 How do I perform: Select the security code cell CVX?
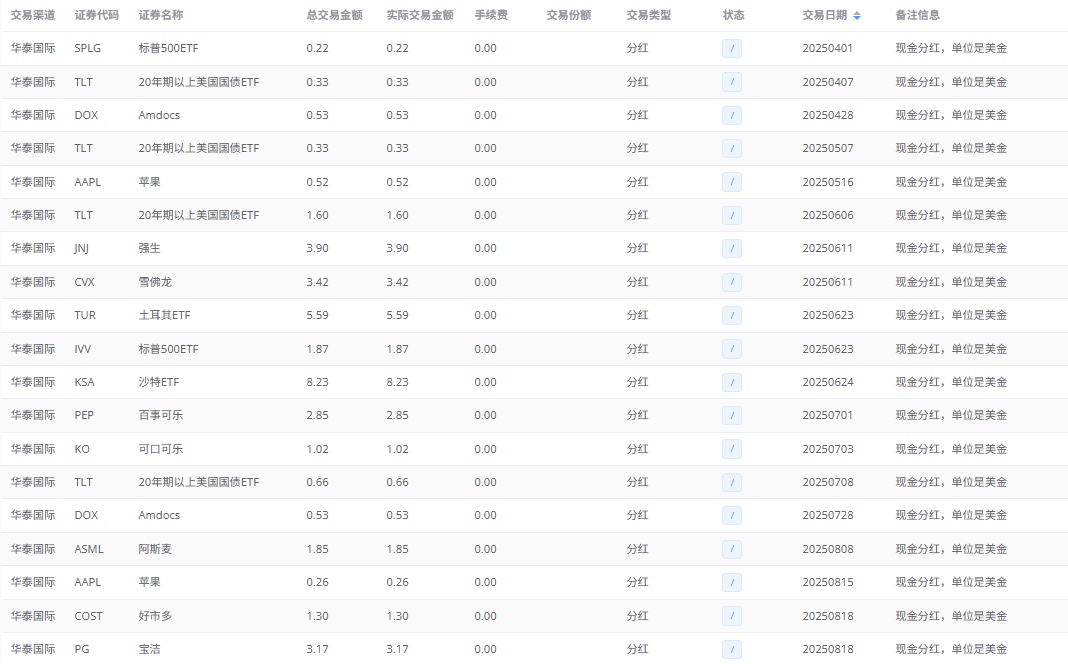[x=84, y=282]
